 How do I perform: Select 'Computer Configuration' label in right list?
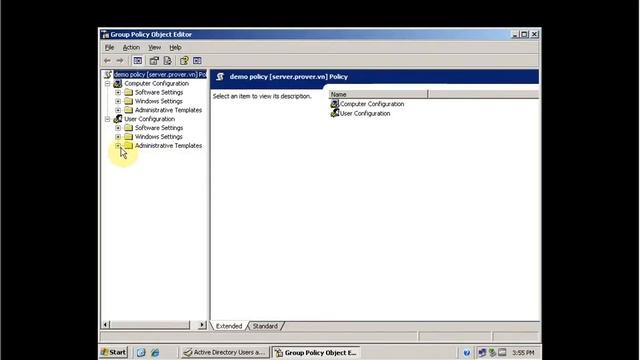point(372,104)
